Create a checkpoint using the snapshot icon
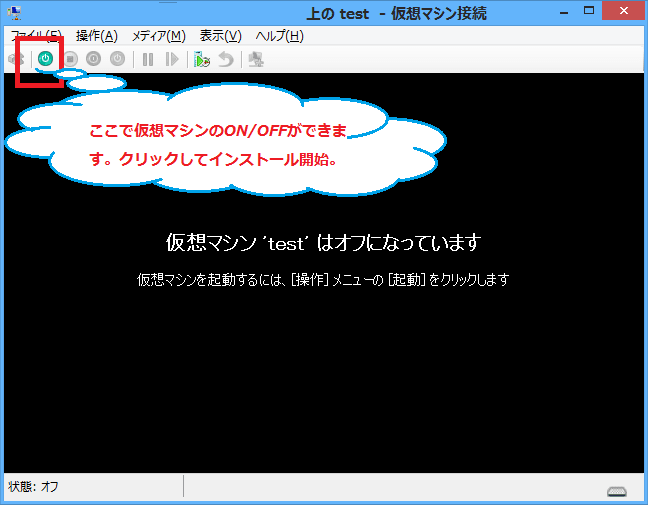Screen dimensions: 648x505 tap(202, 59)
